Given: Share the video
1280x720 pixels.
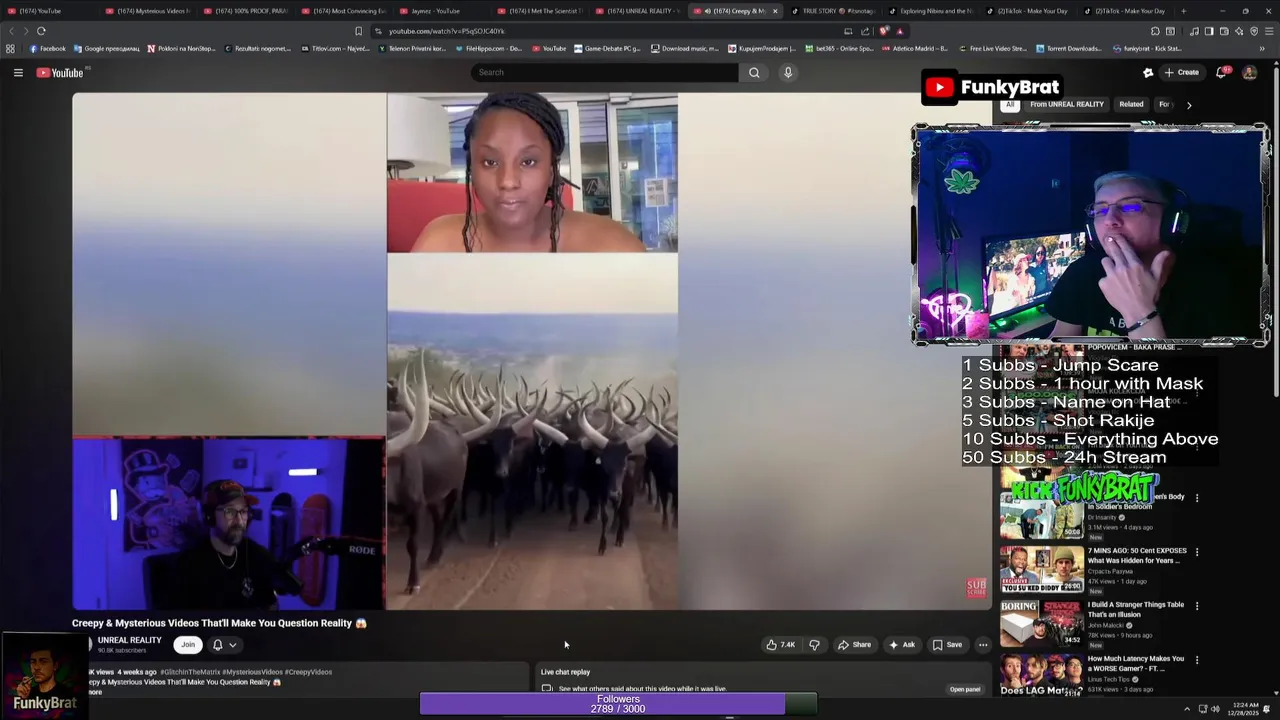Looking at the screenshot, I should 854,645.
